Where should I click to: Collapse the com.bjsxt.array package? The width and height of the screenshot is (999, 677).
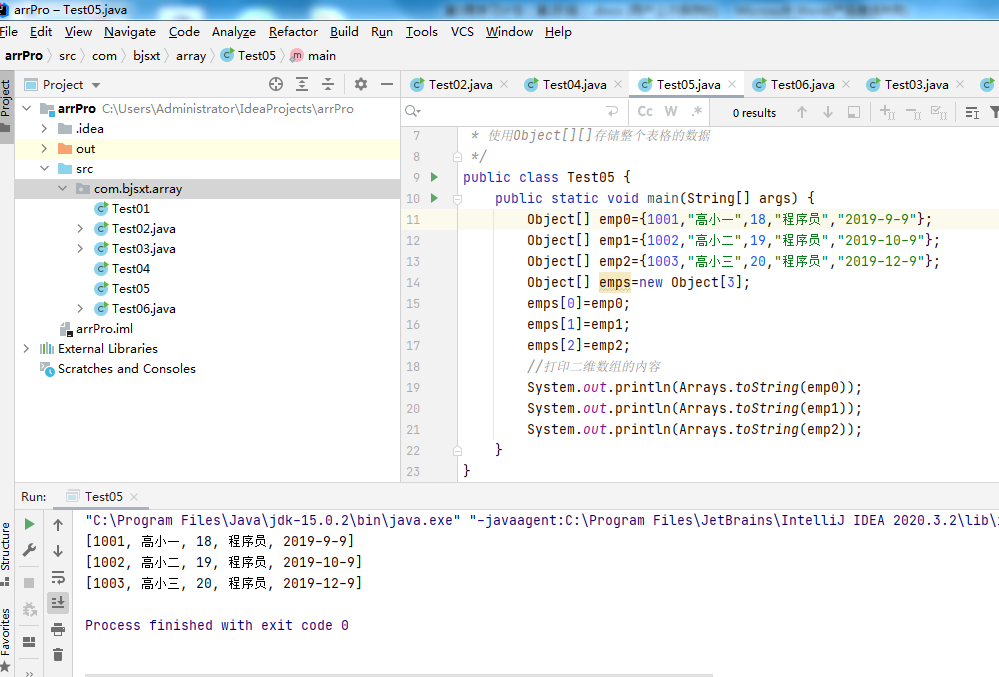(62, 189)
